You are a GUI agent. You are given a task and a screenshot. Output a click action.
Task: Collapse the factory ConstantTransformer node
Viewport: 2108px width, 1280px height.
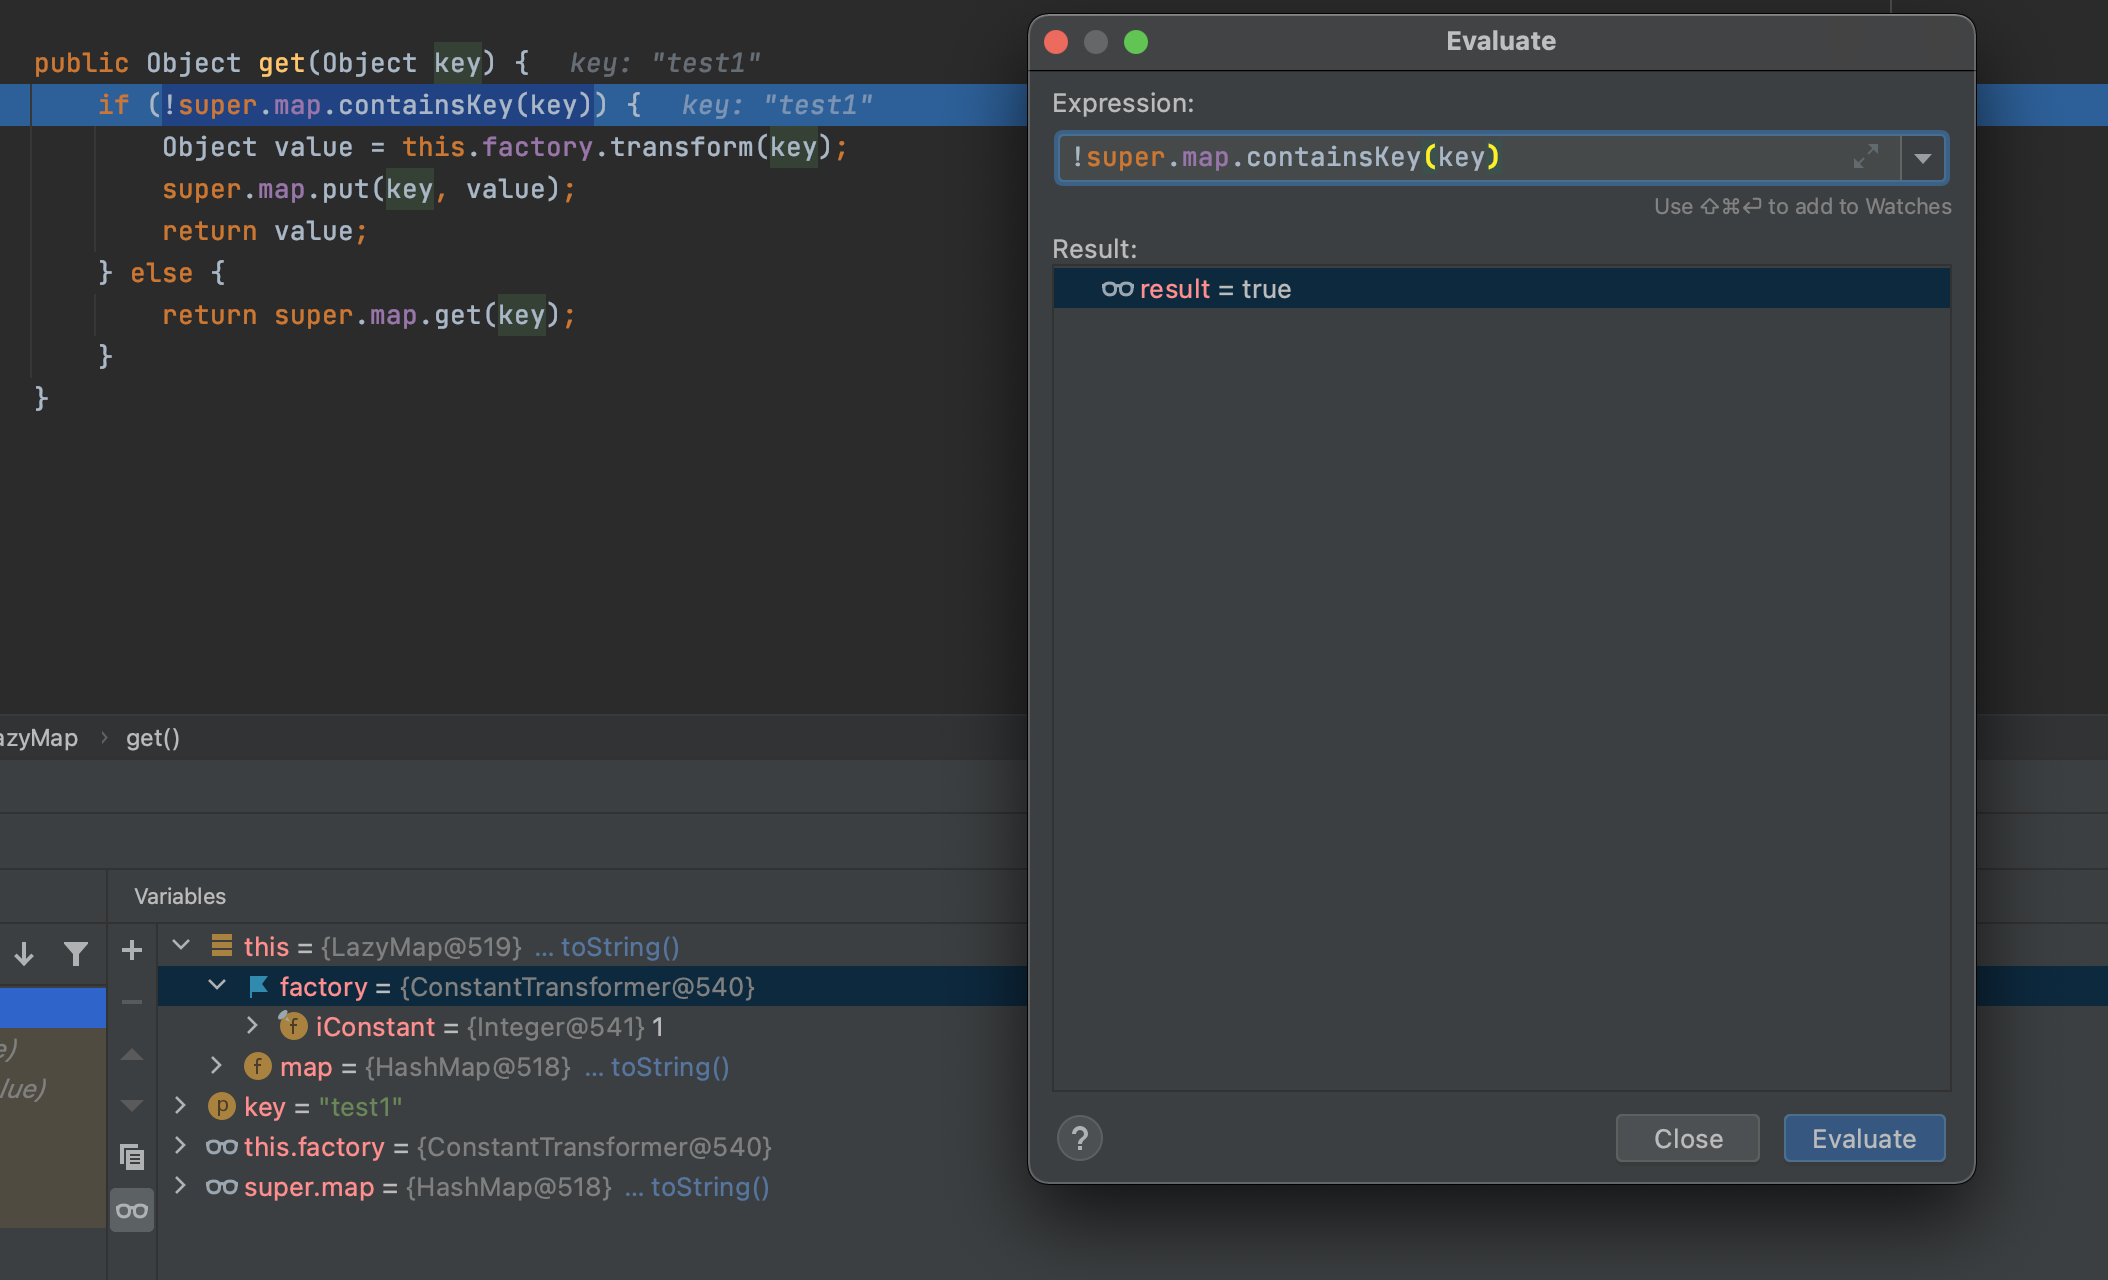click(x=217, y=985)
